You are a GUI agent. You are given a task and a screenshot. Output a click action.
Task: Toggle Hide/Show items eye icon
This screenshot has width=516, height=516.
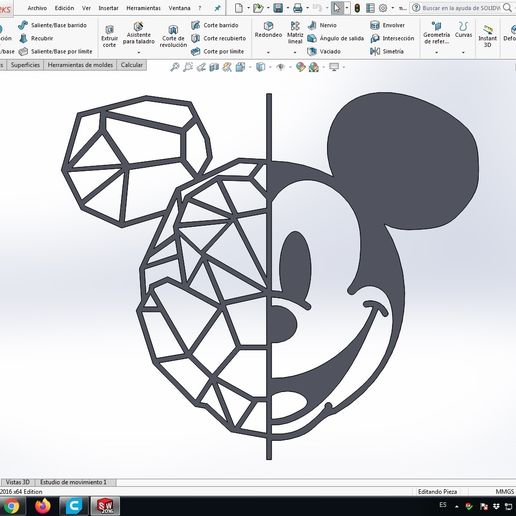point(281,67)
